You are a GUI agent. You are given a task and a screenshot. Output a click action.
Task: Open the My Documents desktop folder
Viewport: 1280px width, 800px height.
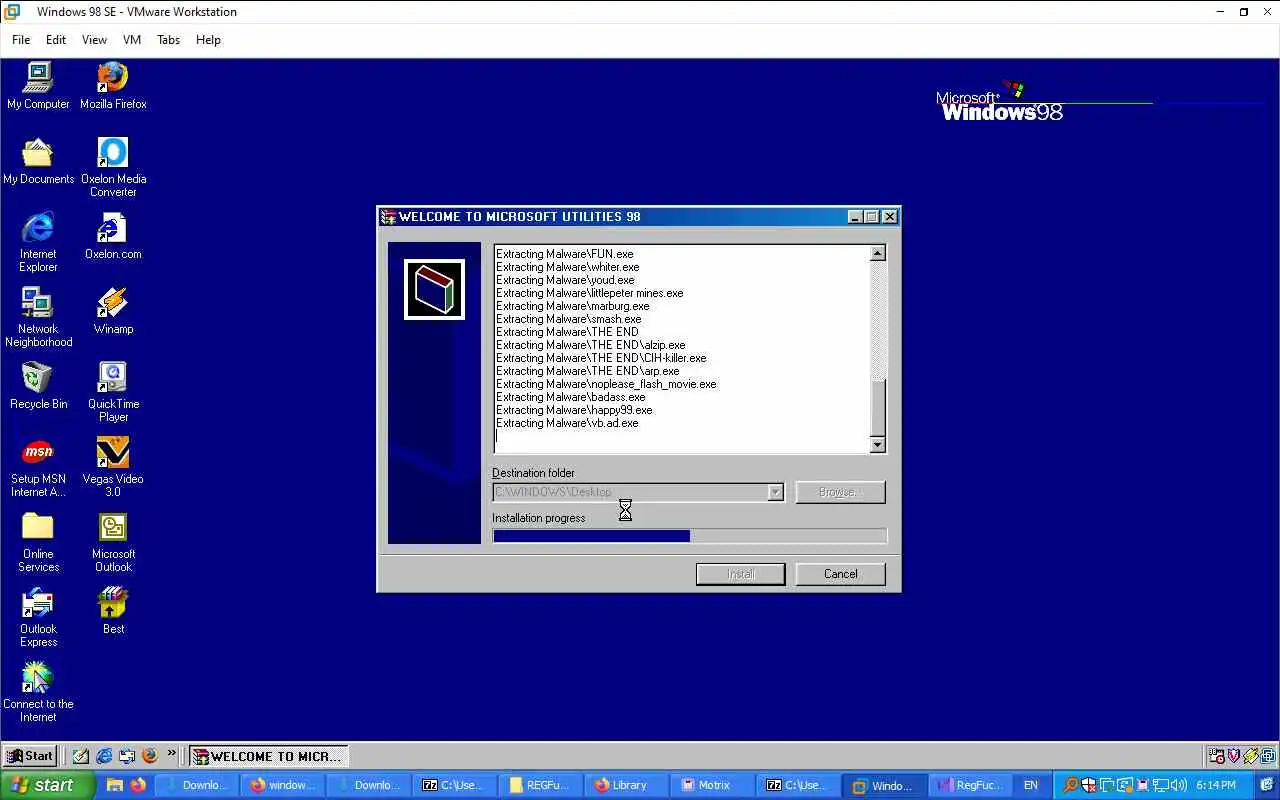38,160
